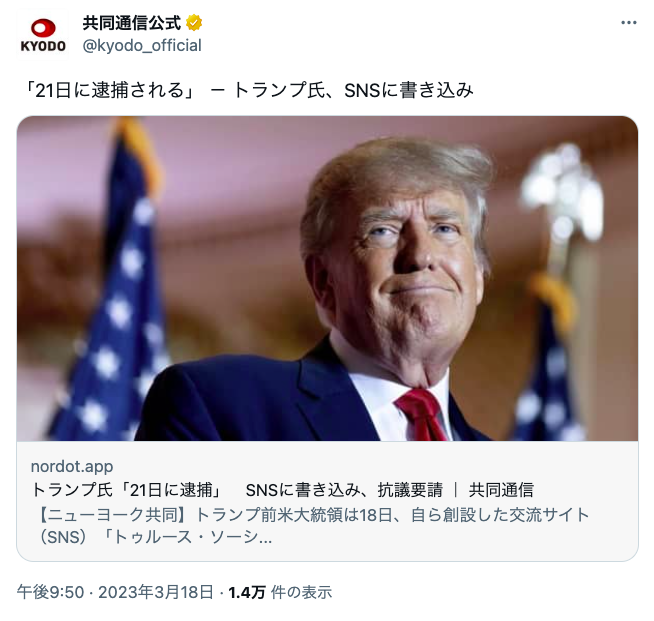This screenshot has width=654, height=621.
Task: Click the 午後9:50 timestamp
Action: 50,592
